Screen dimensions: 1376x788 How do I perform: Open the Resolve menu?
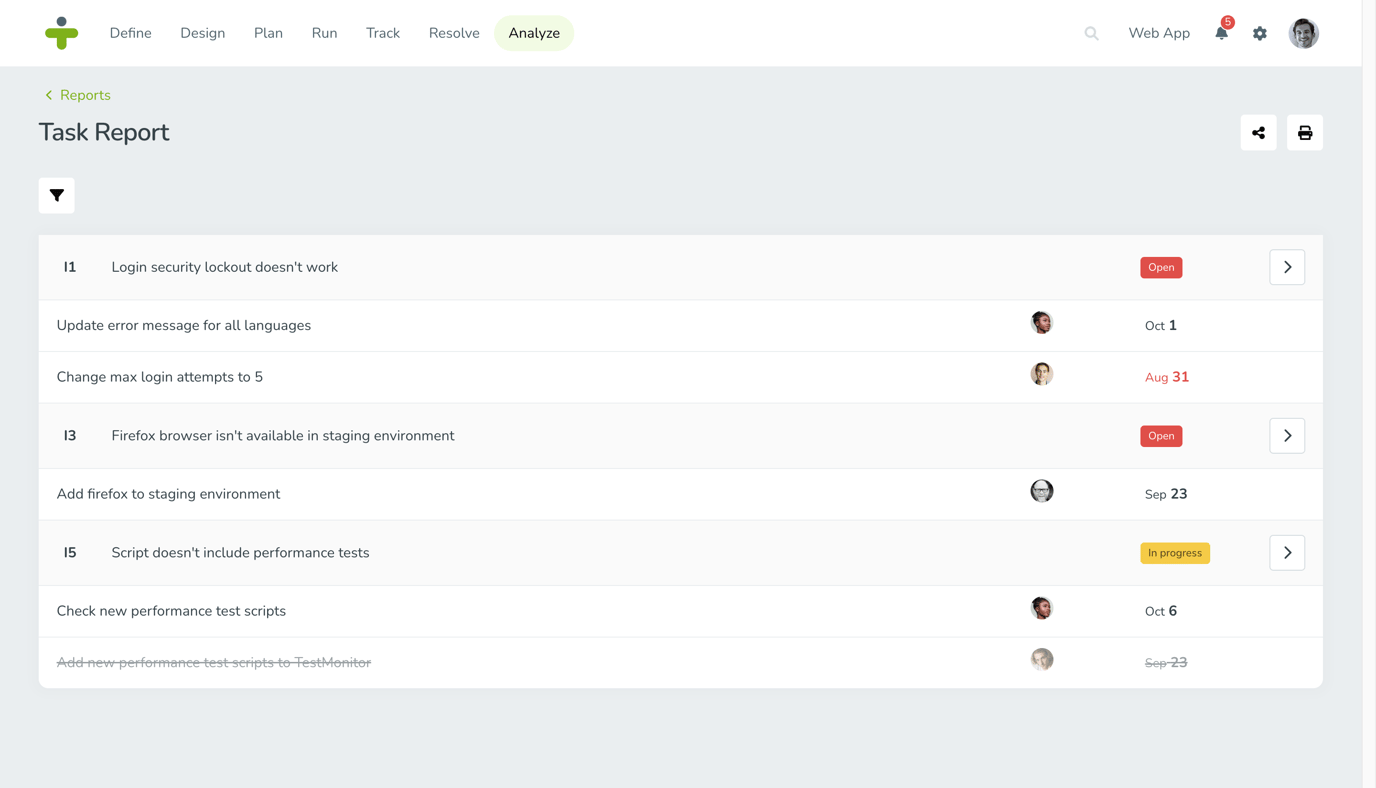coord(454,33)
